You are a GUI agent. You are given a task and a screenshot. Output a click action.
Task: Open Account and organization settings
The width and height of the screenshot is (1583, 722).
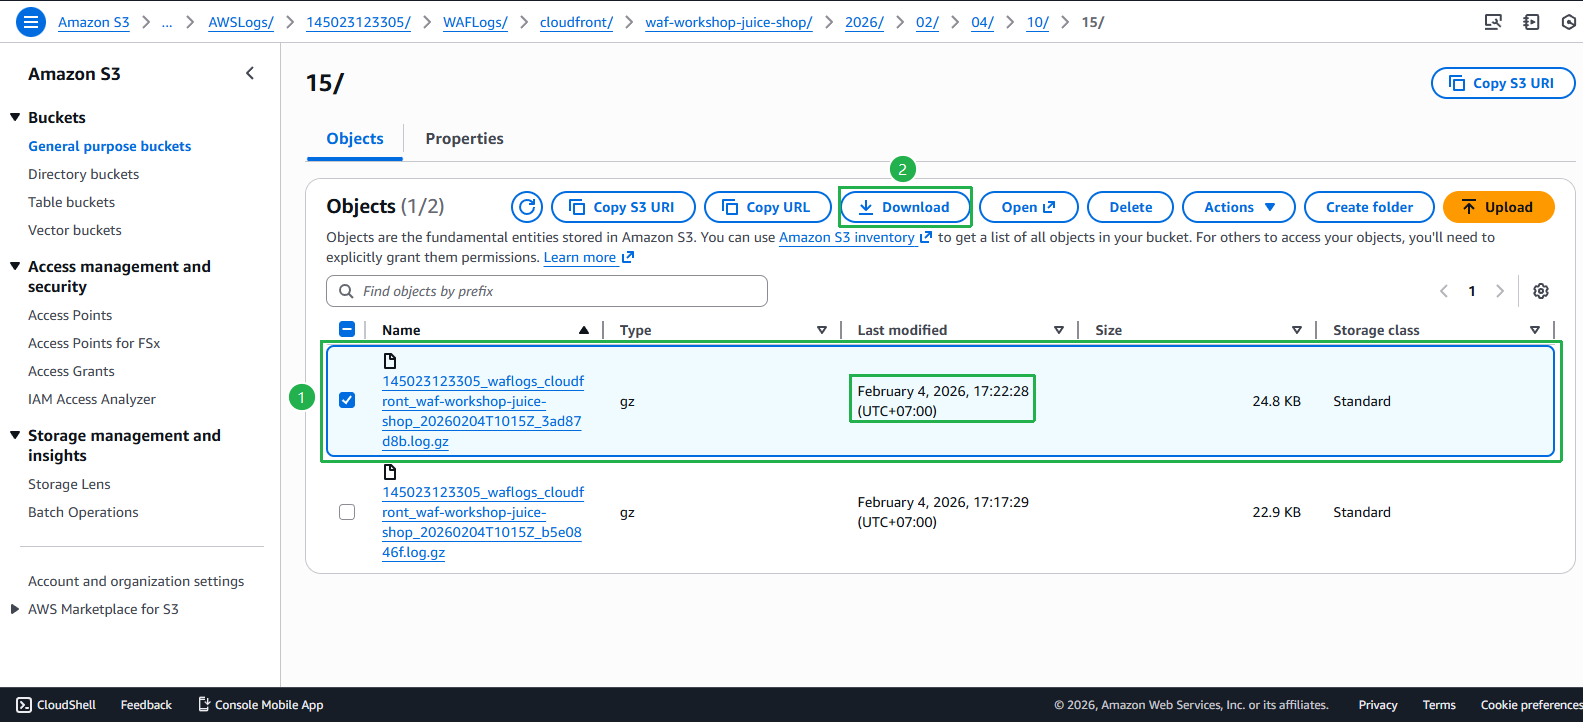point(136,581)
